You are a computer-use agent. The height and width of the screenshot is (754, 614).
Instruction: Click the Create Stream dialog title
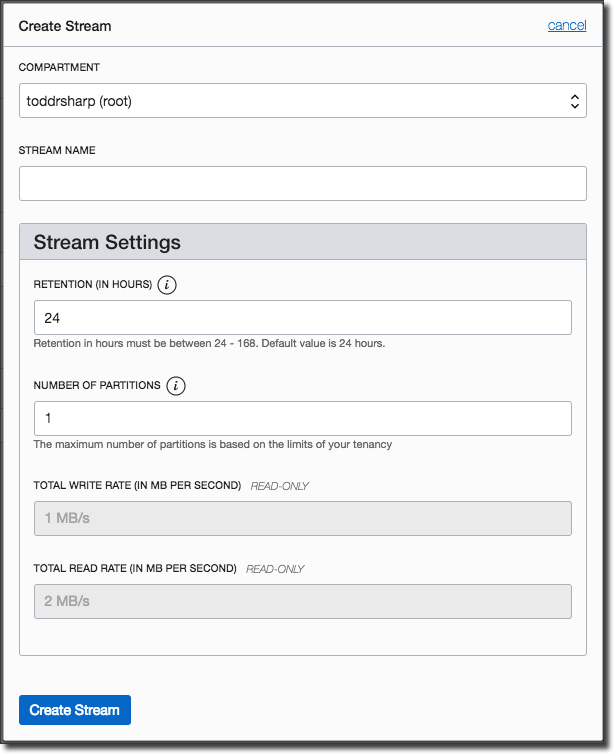click(x=65, y=26)
